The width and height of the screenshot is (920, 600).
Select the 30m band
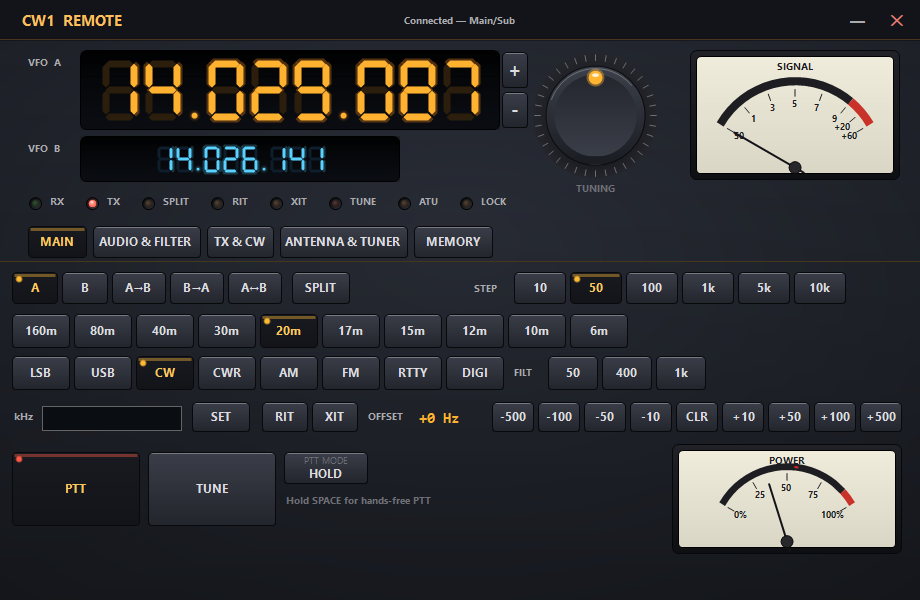226,331
